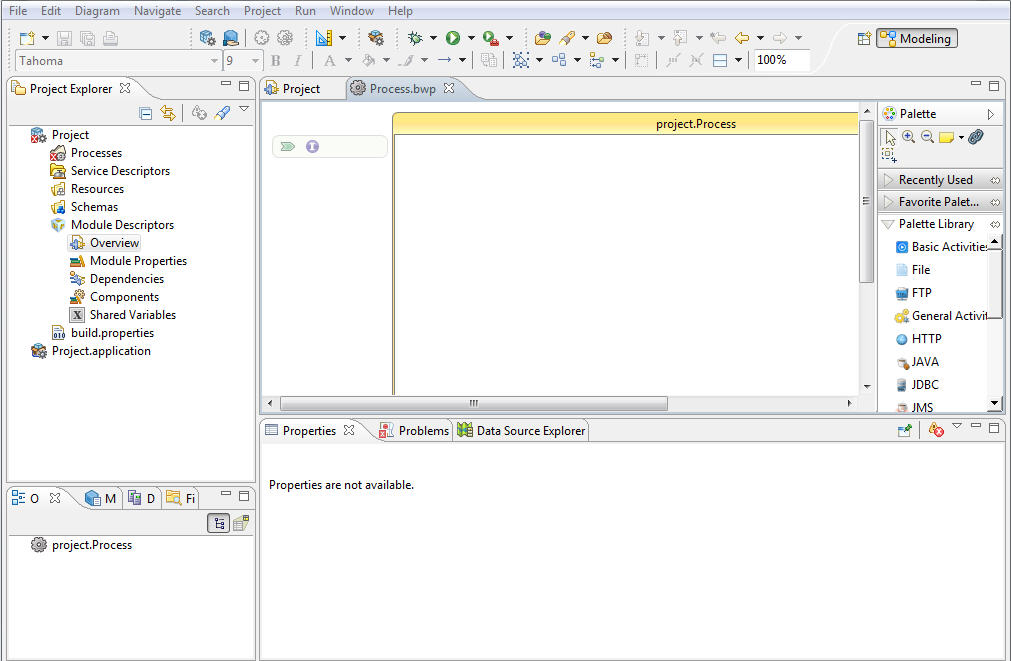Open Module Properties in project tree
The image size is (1011, 661).
(x=138, y=261)
